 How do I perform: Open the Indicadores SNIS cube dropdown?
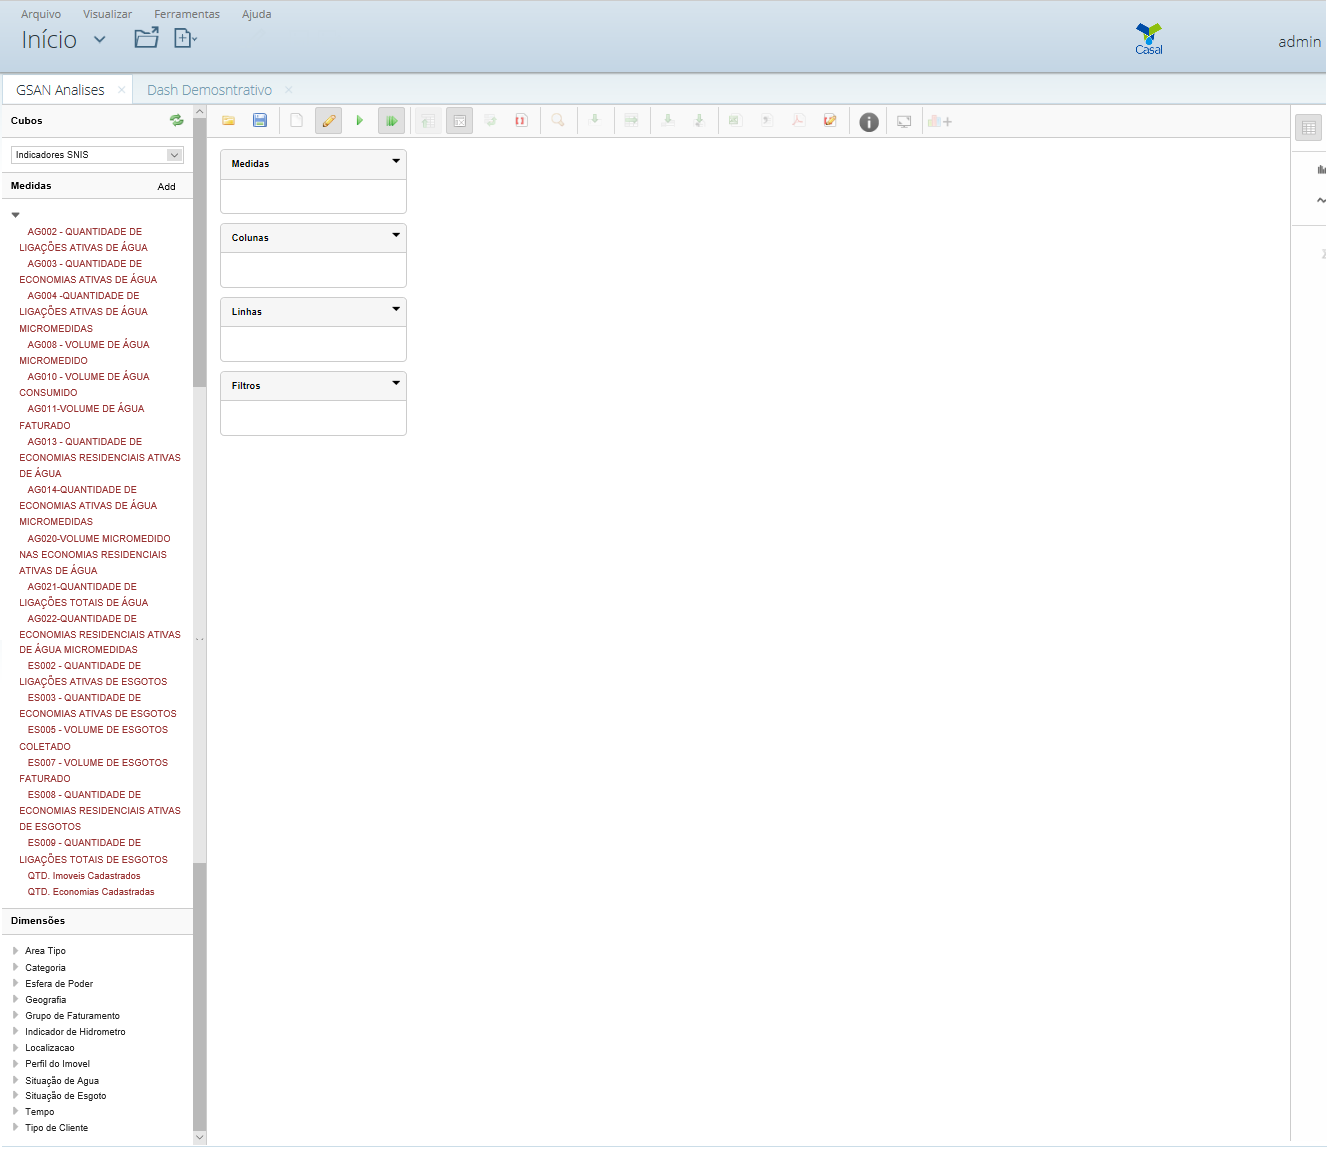[174, 155]
